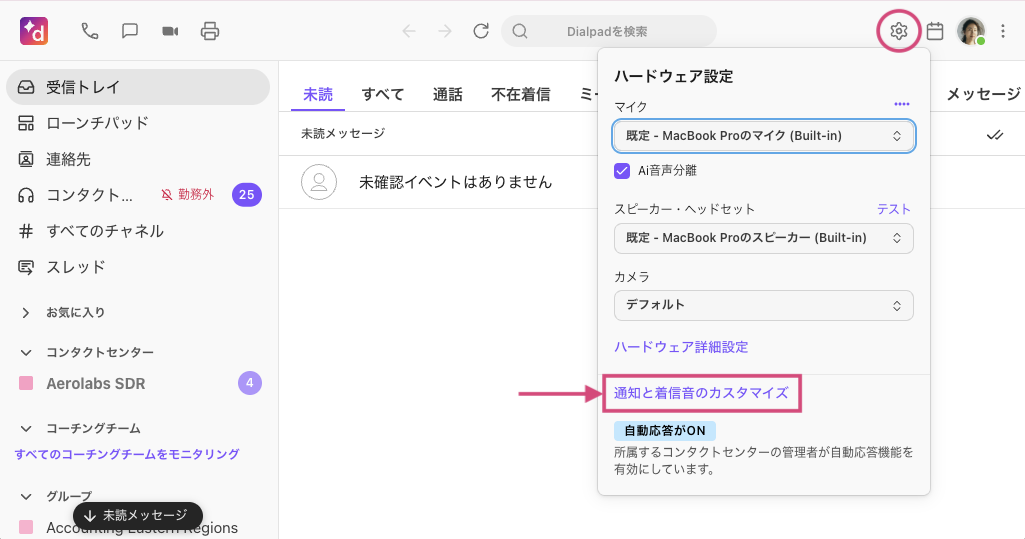
Task: Open the マイク device dropdown
Action: tap(763, 135)
